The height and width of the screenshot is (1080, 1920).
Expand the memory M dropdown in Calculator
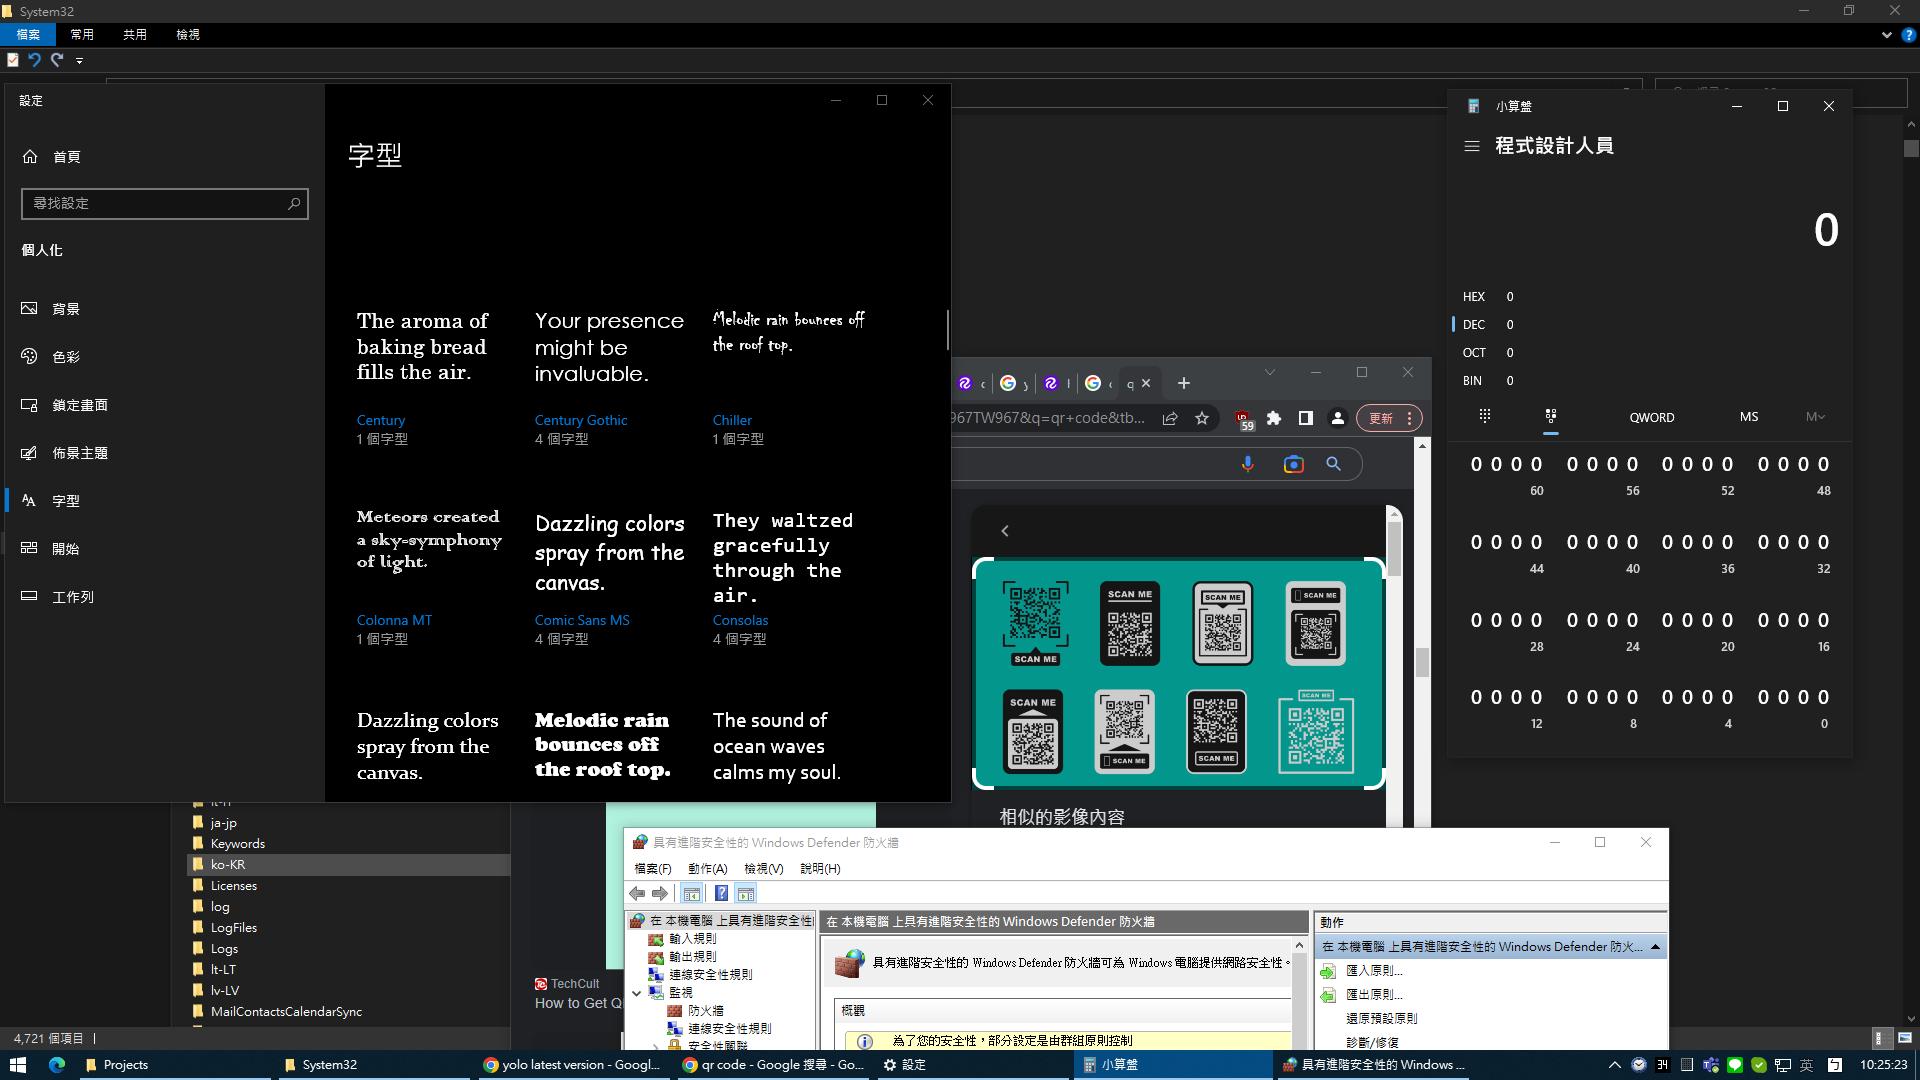[x=1815, y=417]
